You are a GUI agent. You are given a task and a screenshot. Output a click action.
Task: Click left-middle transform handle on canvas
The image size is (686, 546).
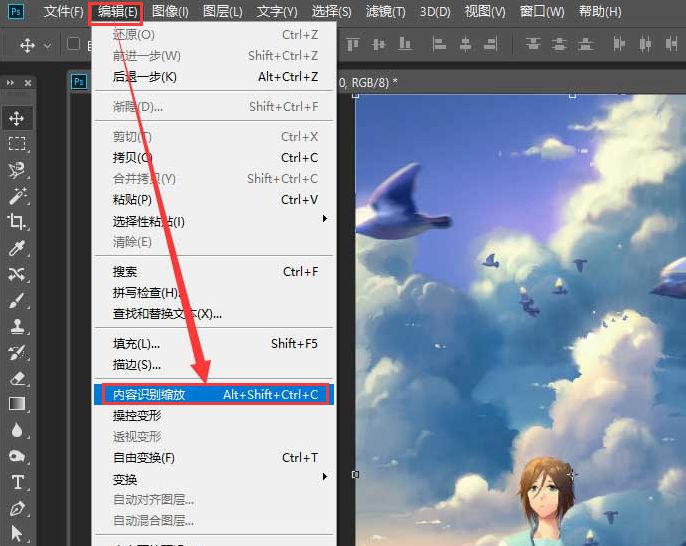coord(355,474)
